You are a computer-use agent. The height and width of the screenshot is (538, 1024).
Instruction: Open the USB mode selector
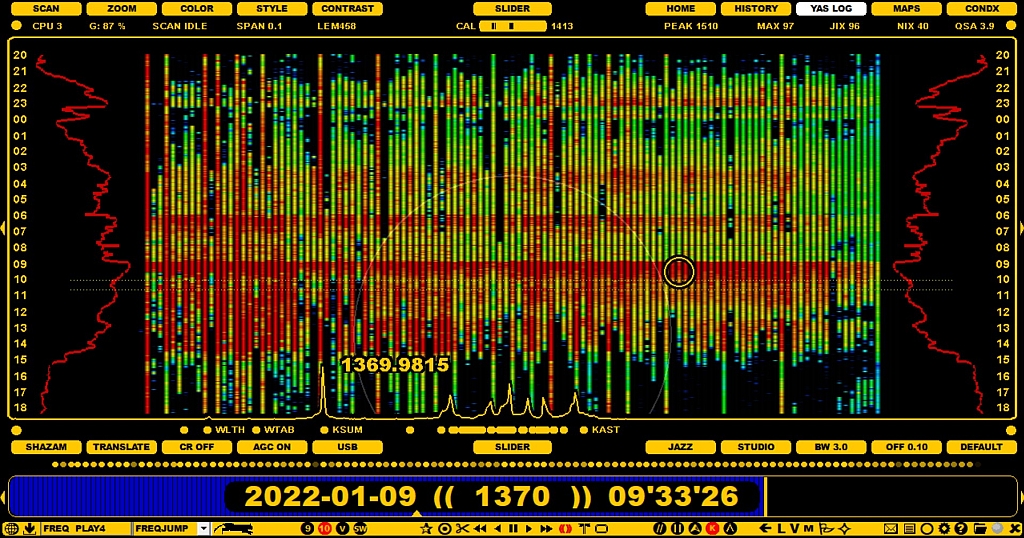(347, 447)
